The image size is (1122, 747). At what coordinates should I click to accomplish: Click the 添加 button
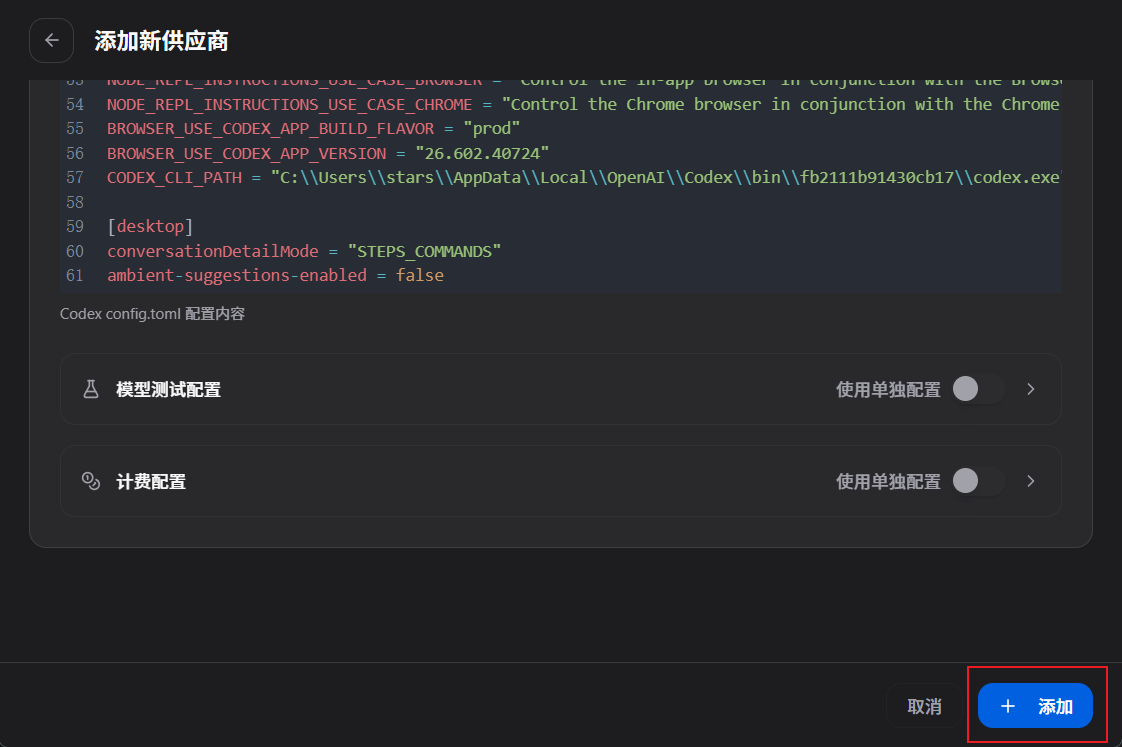point(1035,706)
